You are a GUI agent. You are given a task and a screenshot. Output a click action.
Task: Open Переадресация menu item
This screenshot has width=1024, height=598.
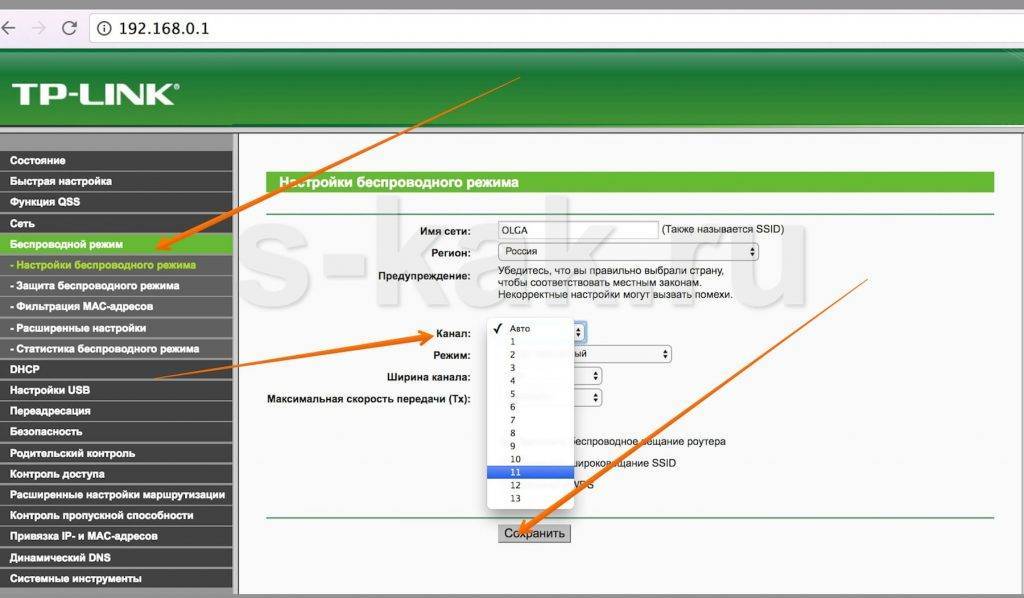tap(116, 411)
